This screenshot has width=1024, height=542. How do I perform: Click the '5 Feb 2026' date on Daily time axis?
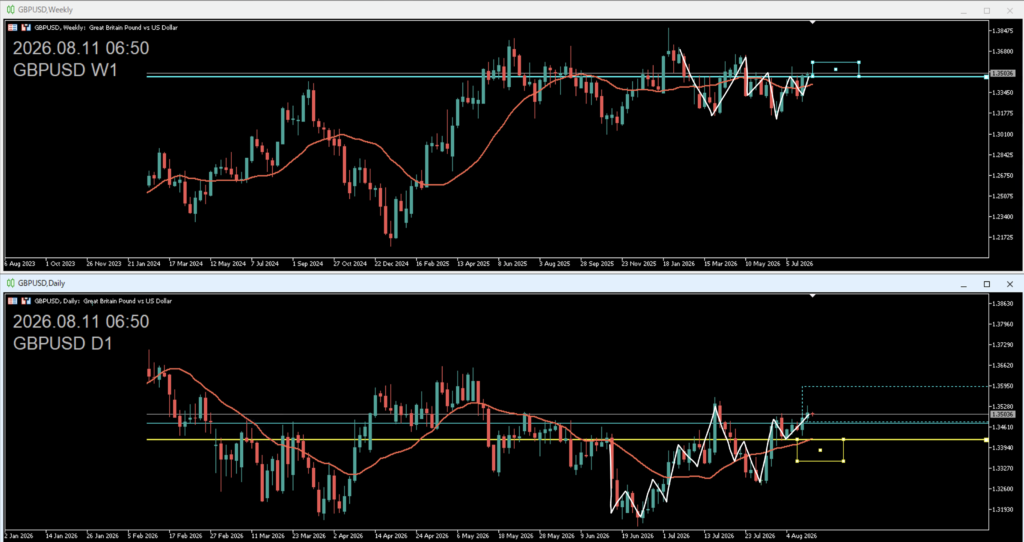click(x=143, y=535)
